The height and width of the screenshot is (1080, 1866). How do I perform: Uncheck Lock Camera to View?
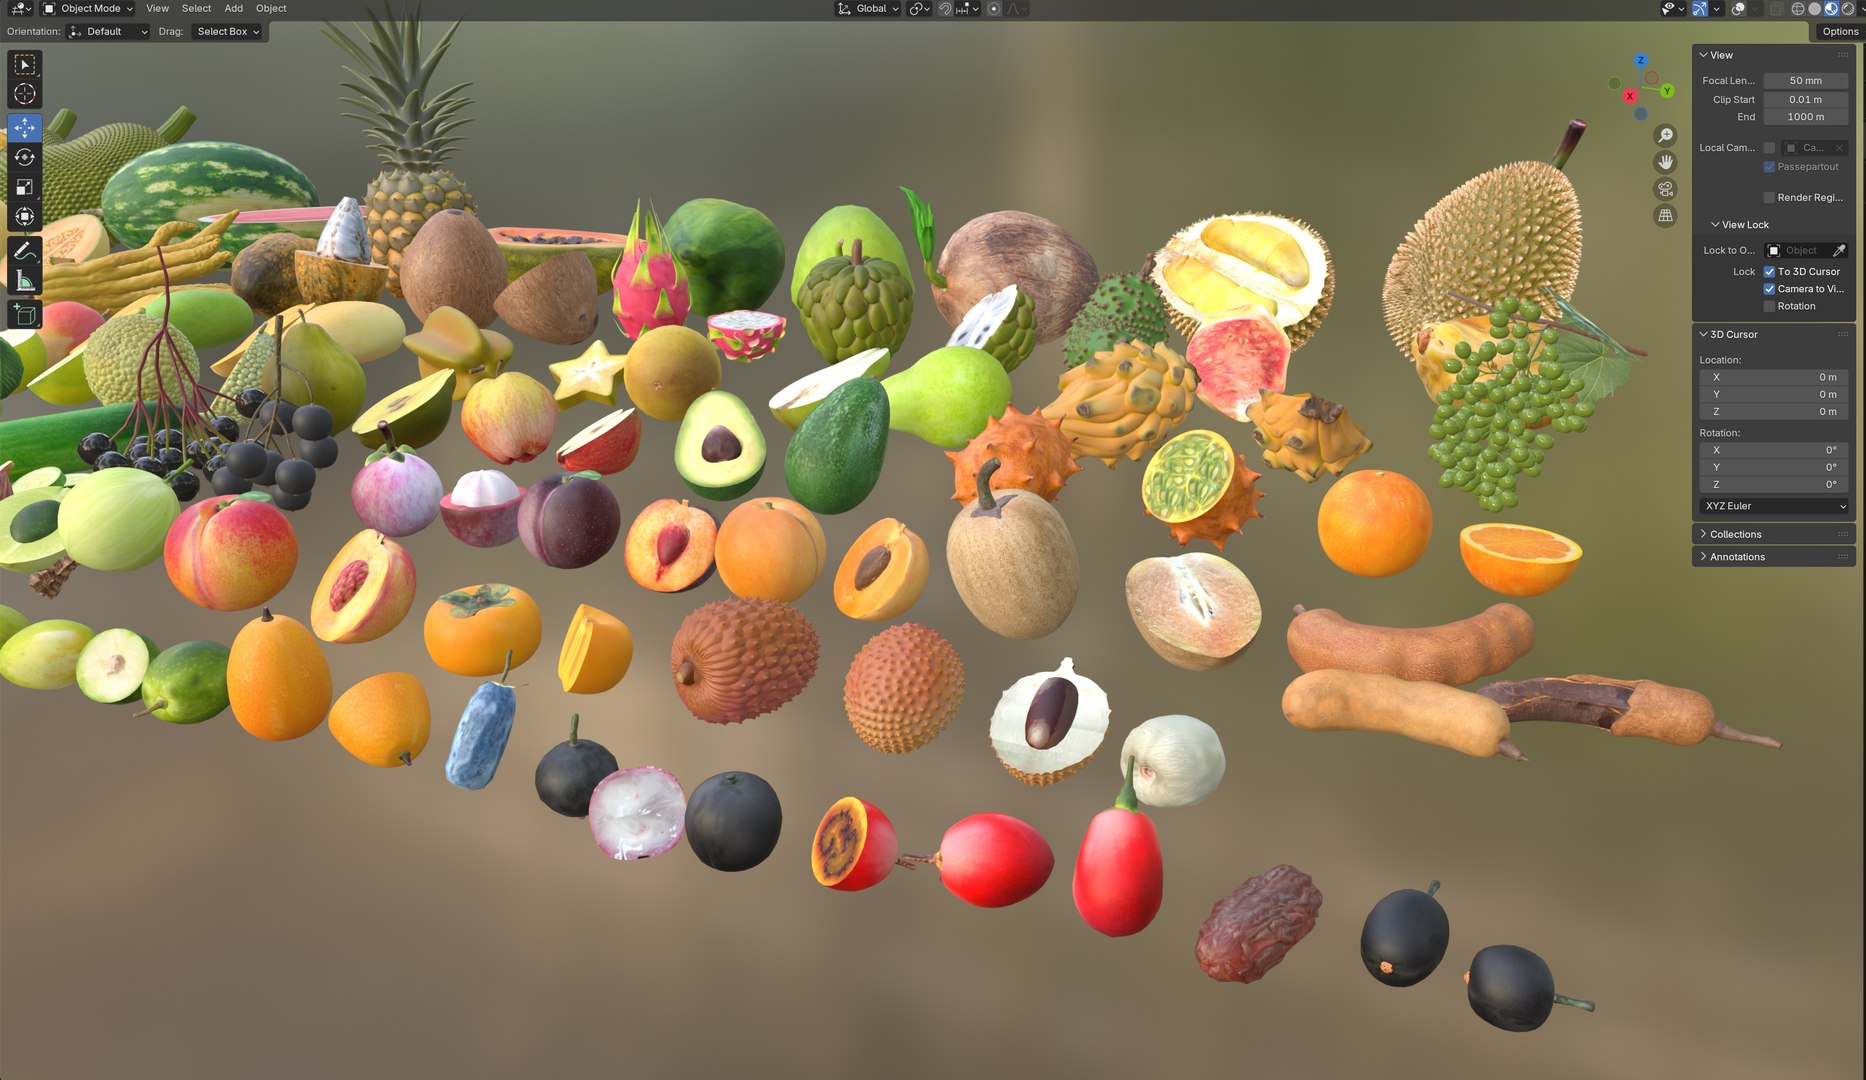pos(1769,289)
